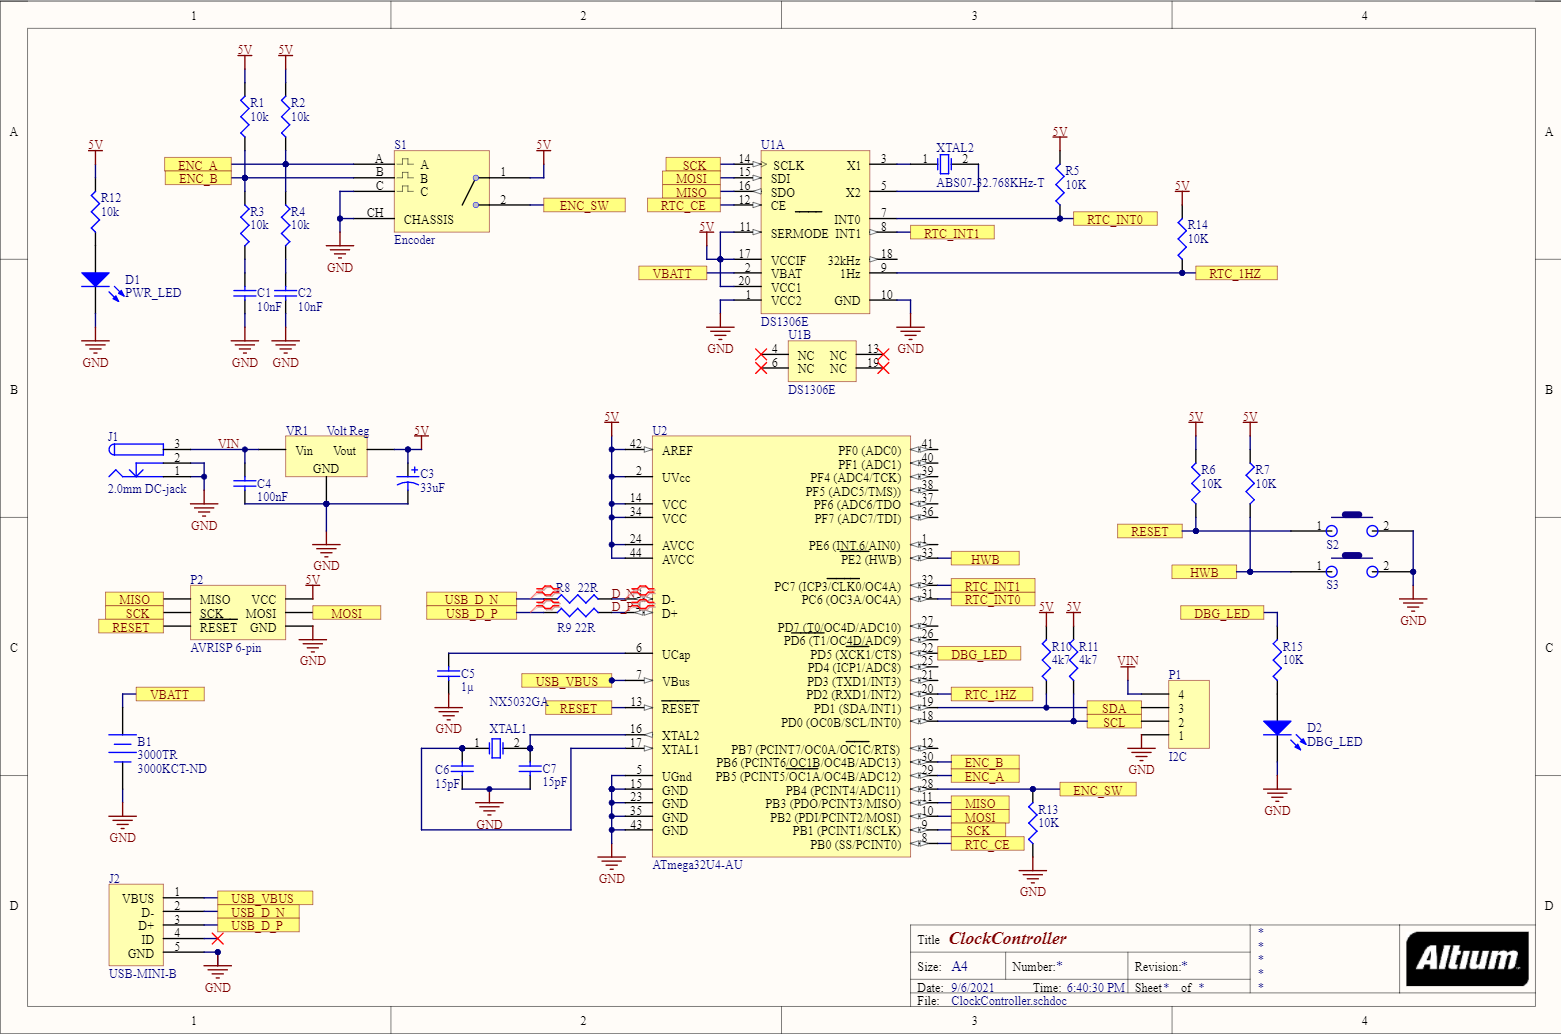Click the USB_VBUS net label at J2
The width and height of the screenshot is (1561, 1034).
264,898
